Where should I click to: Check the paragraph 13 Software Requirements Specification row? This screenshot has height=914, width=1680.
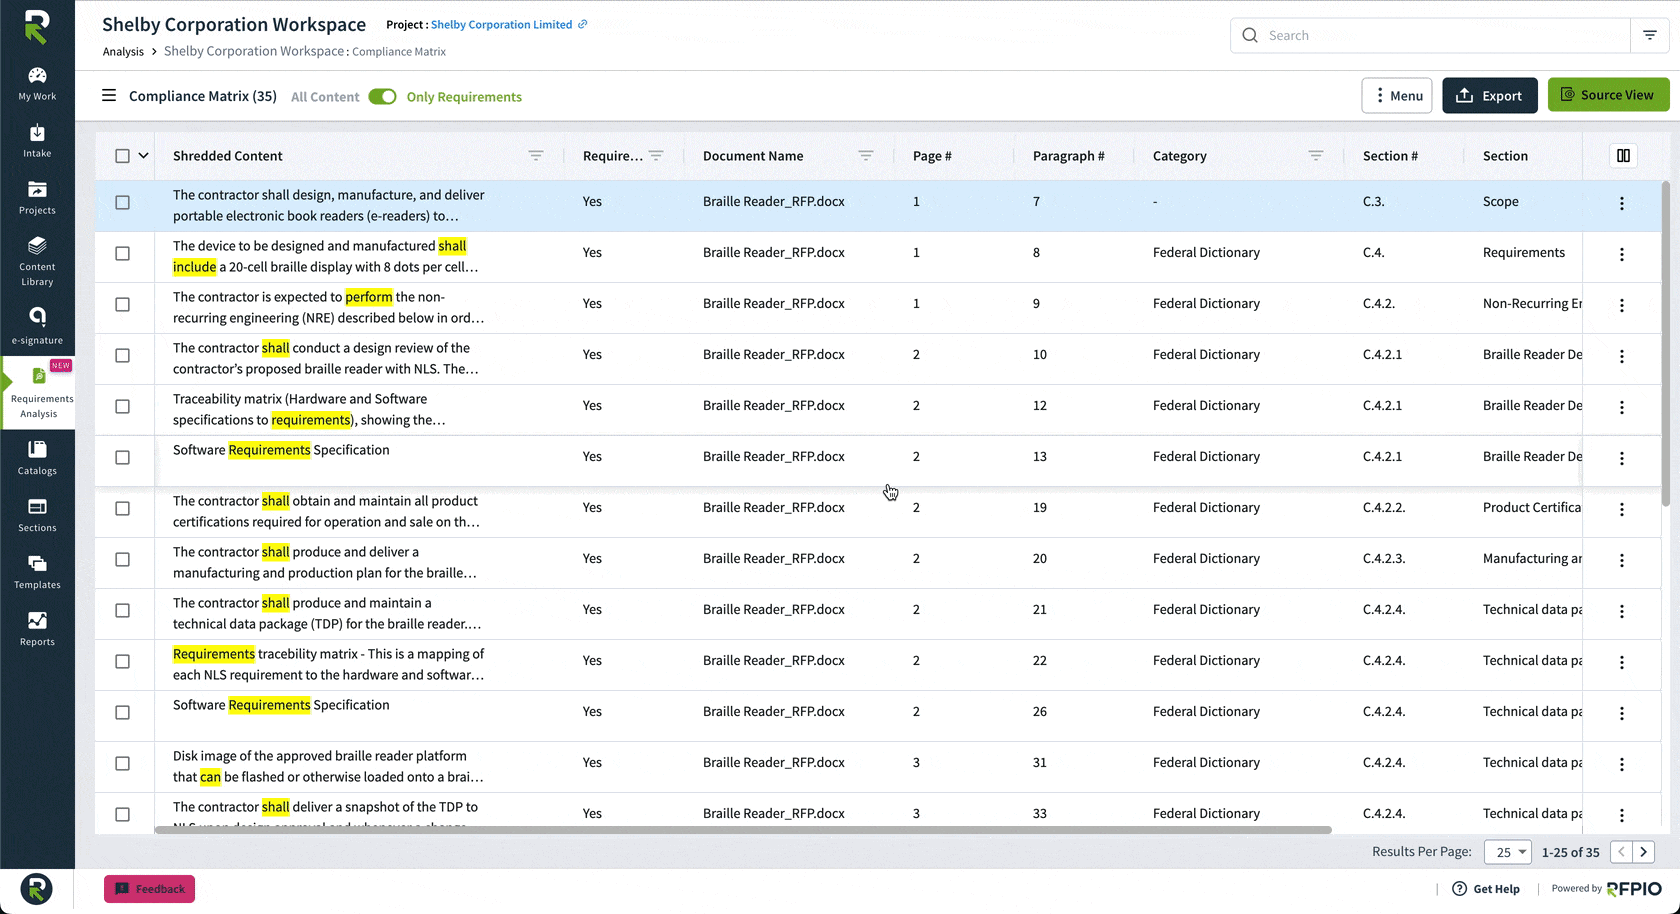tap(122, 457)
